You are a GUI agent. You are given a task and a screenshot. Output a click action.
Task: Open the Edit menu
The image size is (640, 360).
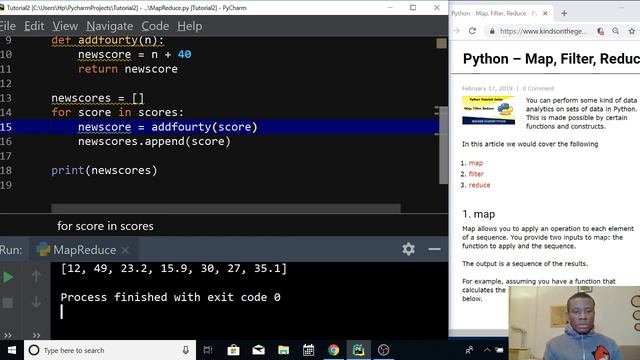tap(34, 26)
